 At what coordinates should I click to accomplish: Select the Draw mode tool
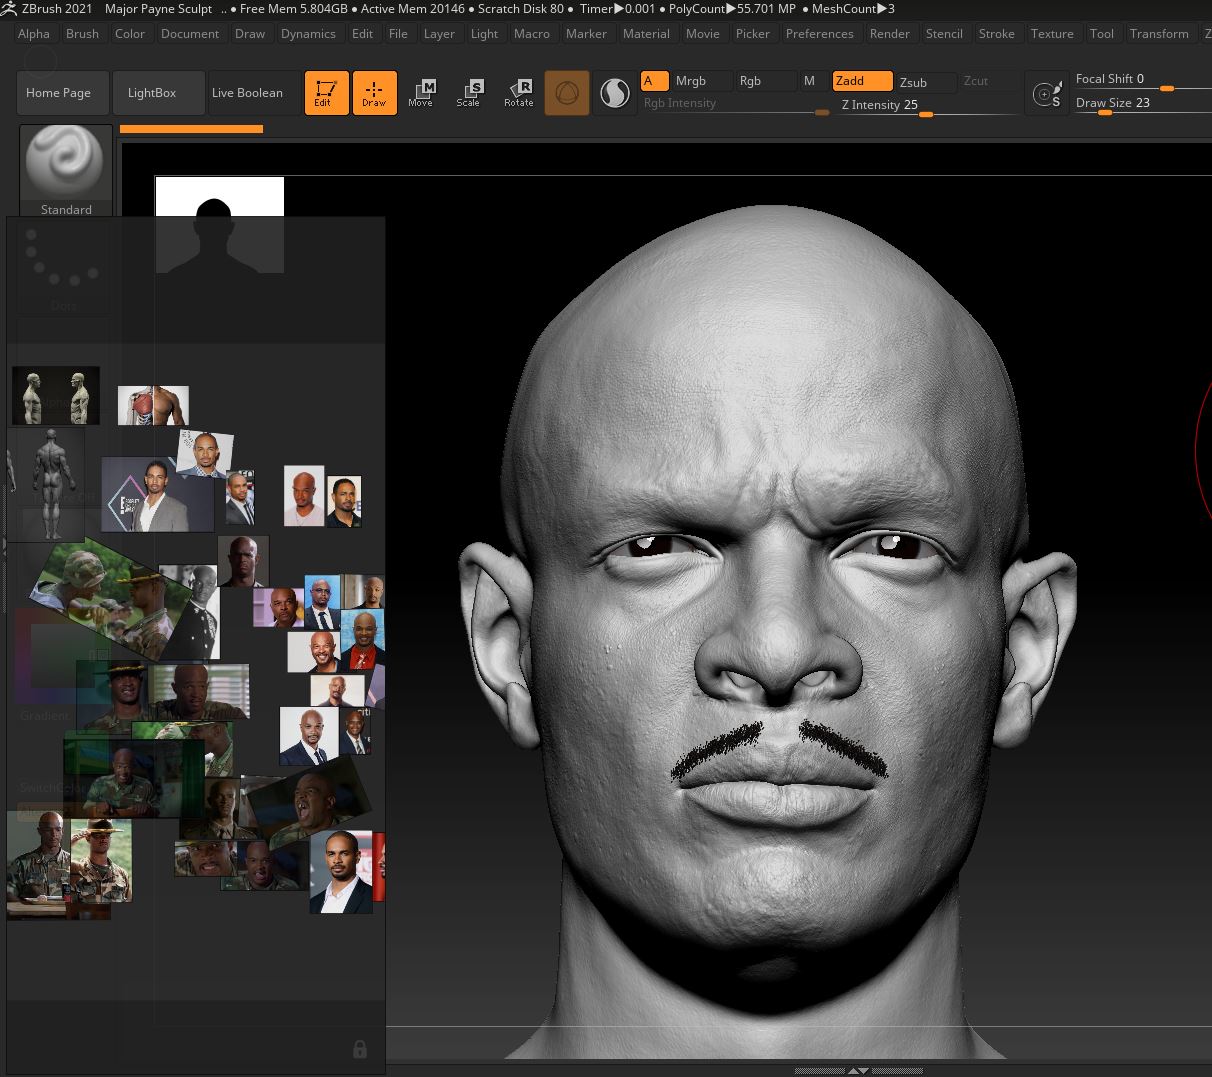(374, 92)
